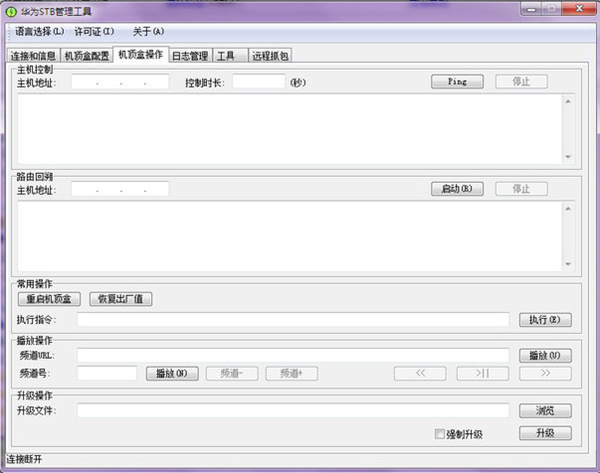
Task: Click the 执行(E) button
Action: (545, 320)
